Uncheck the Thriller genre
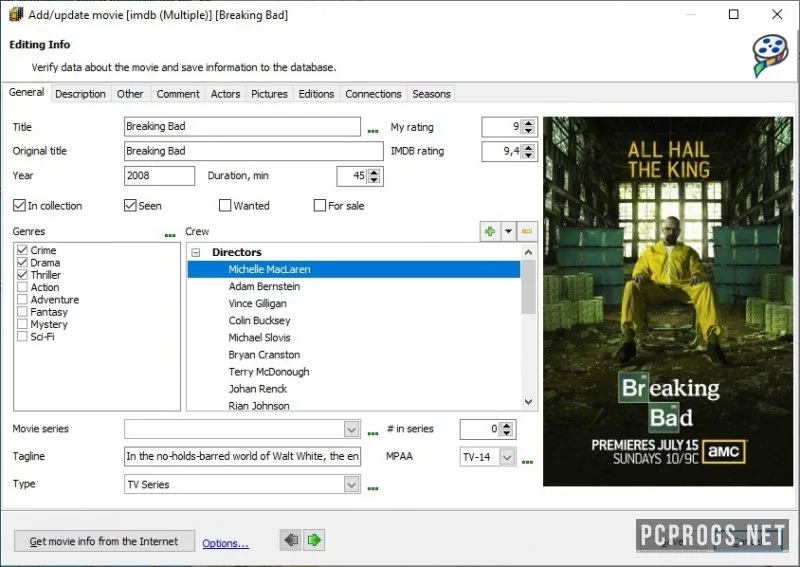This screenshot has height=567, width=800. [x=22, y=274]
